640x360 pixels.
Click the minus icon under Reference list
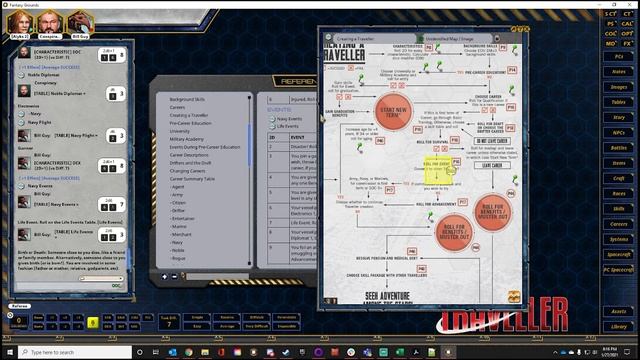coord(174,277)
